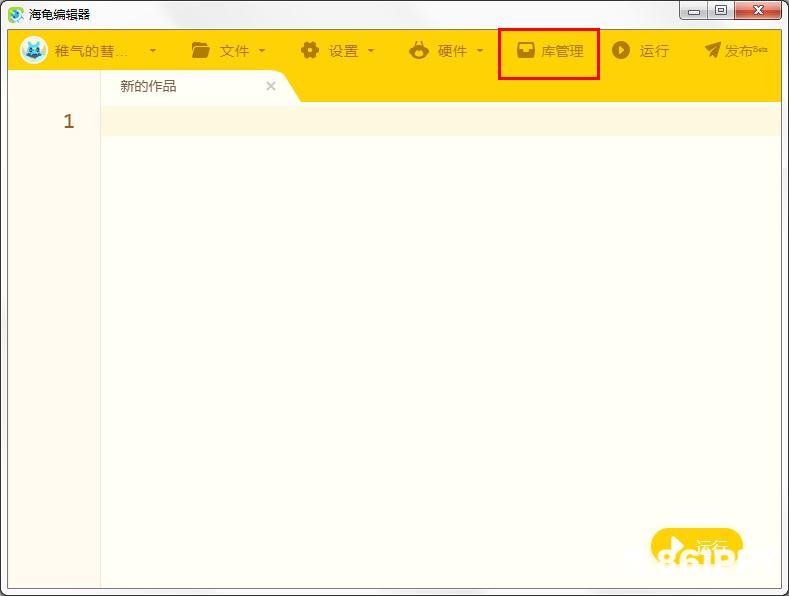Screen dimensions: 789x596
Task: Expand the 文件 menu arrow
Action: point(262,50)
